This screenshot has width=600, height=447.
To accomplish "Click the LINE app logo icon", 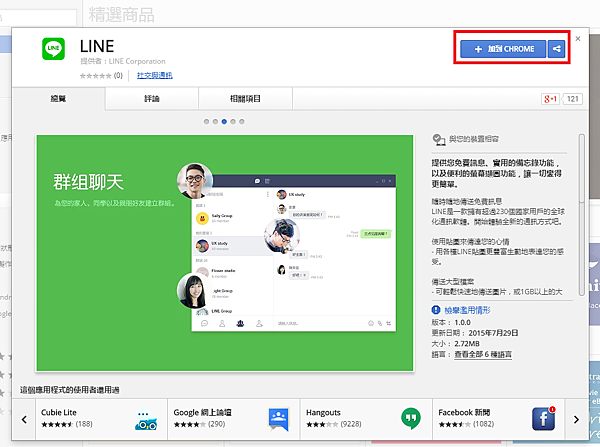I will click(x=53, y=49).
